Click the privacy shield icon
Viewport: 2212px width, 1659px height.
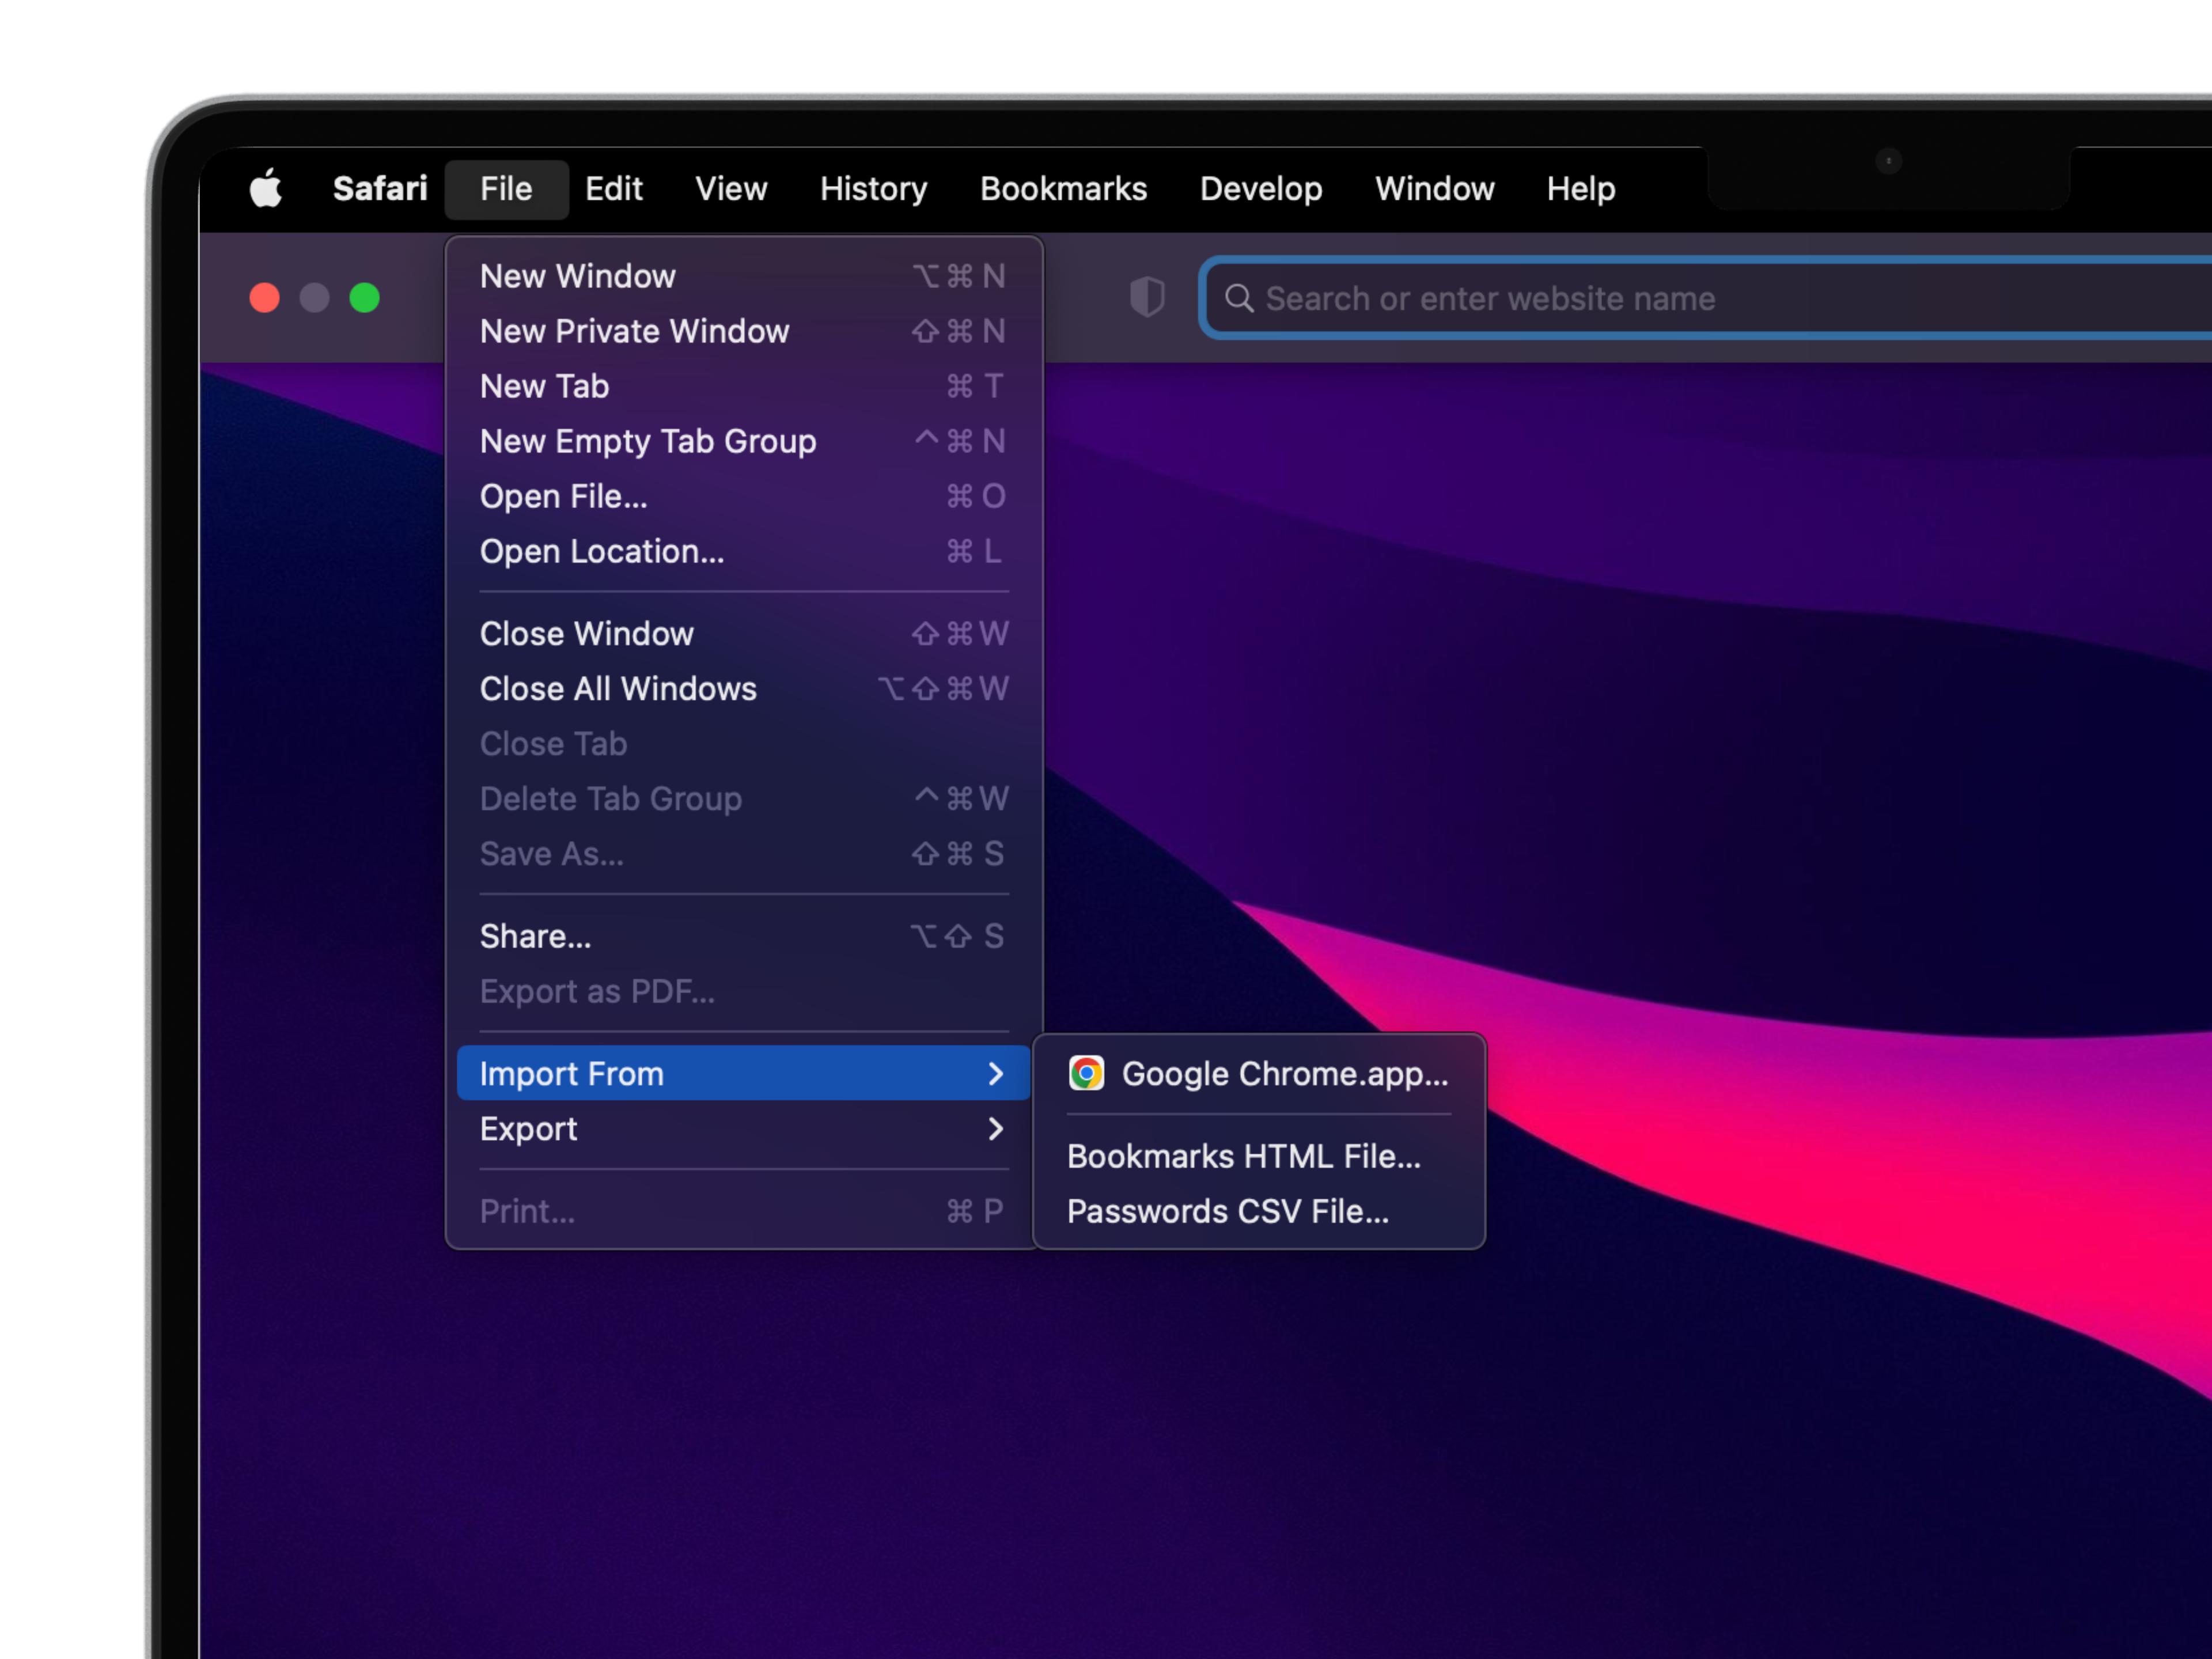pyautogui.click(x=1146, y=297)
